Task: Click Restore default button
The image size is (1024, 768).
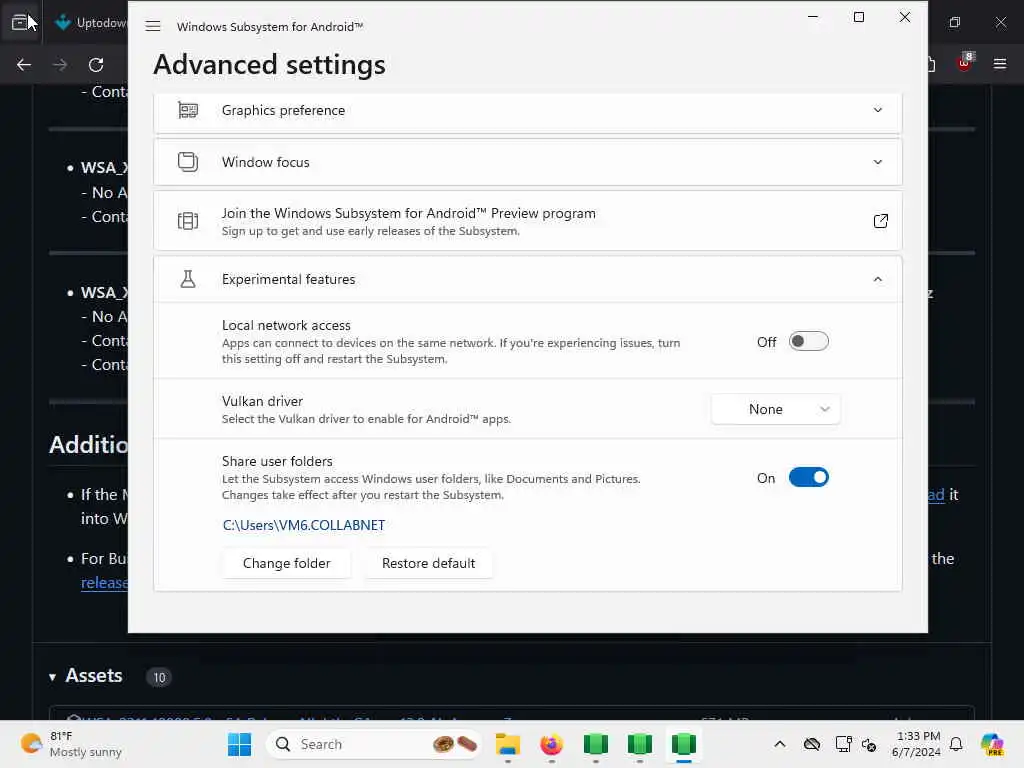Action: tap(428, 563)
